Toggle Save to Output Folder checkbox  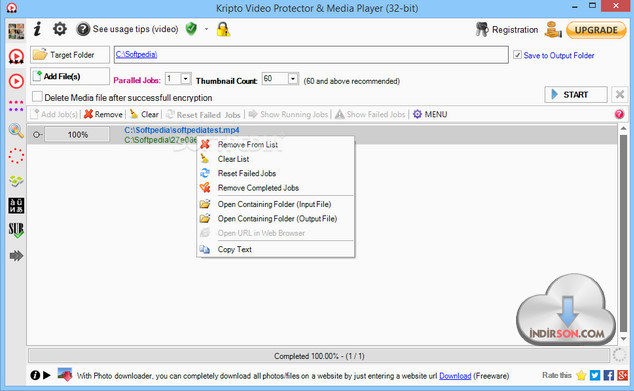(x=517, y=55)
